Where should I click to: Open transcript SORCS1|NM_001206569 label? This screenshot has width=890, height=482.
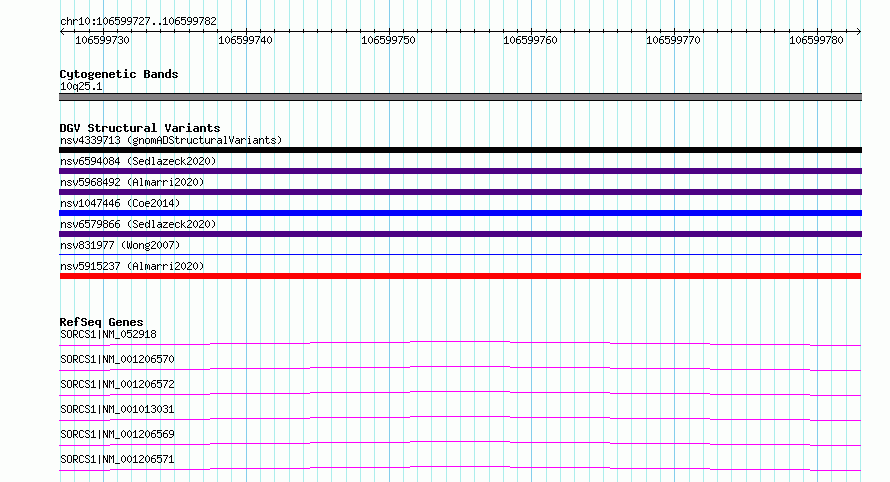point(117,434)
